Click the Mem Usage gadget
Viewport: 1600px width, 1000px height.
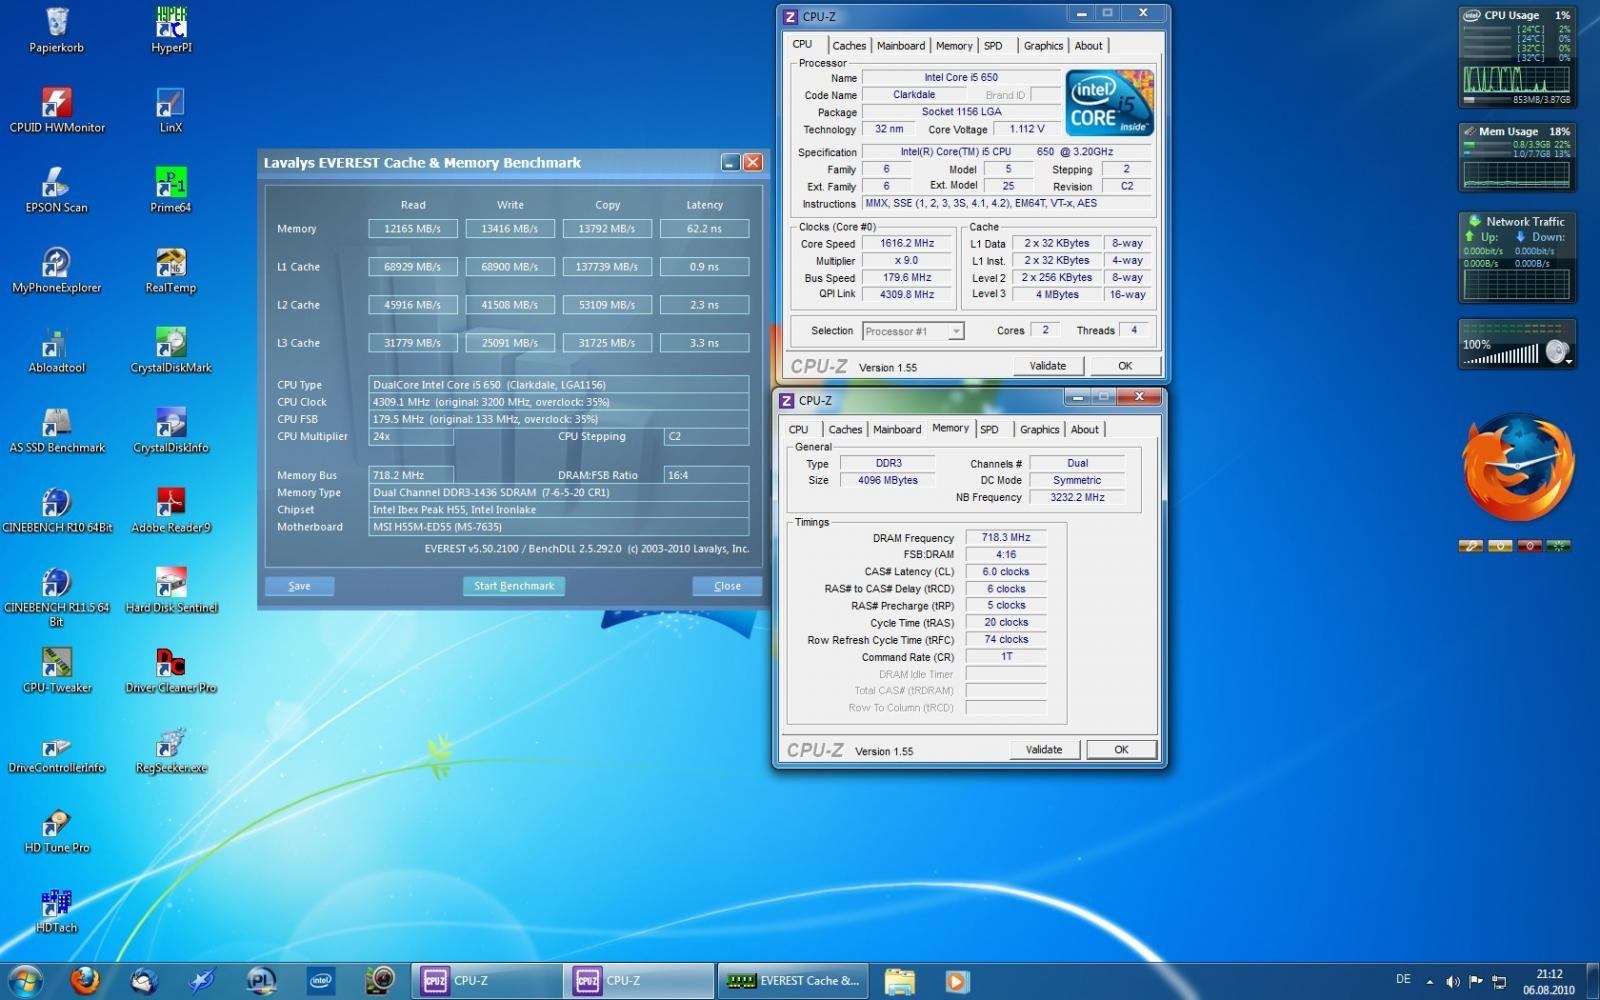click(1517, 157)
